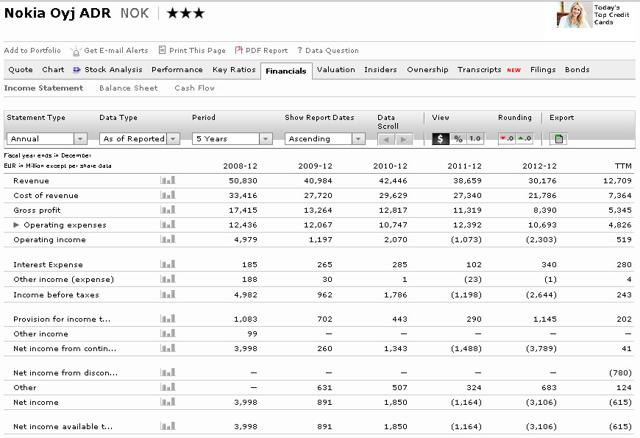
Task: Open the Ownership tab
Action: coord(427,69)
